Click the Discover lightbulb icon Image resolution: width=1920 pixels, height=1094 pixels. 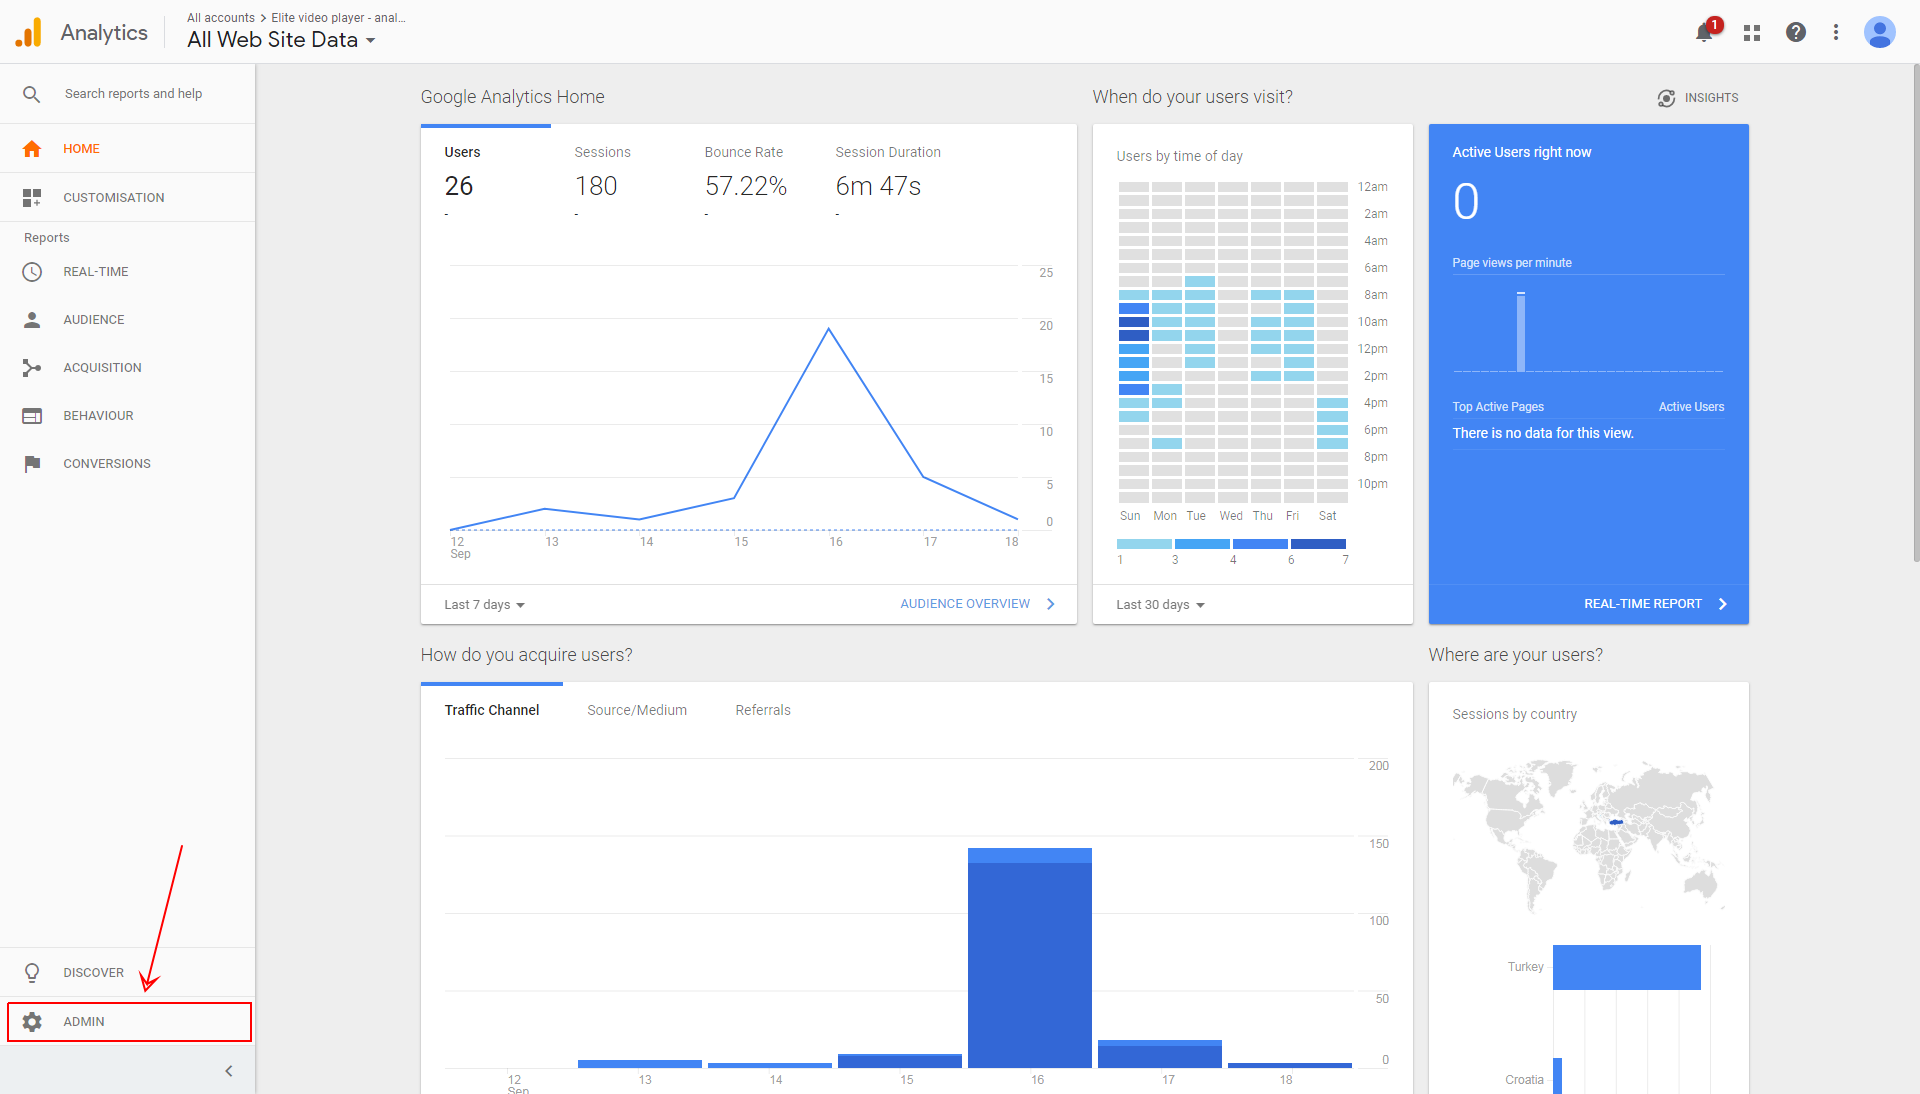pos(32,973)
